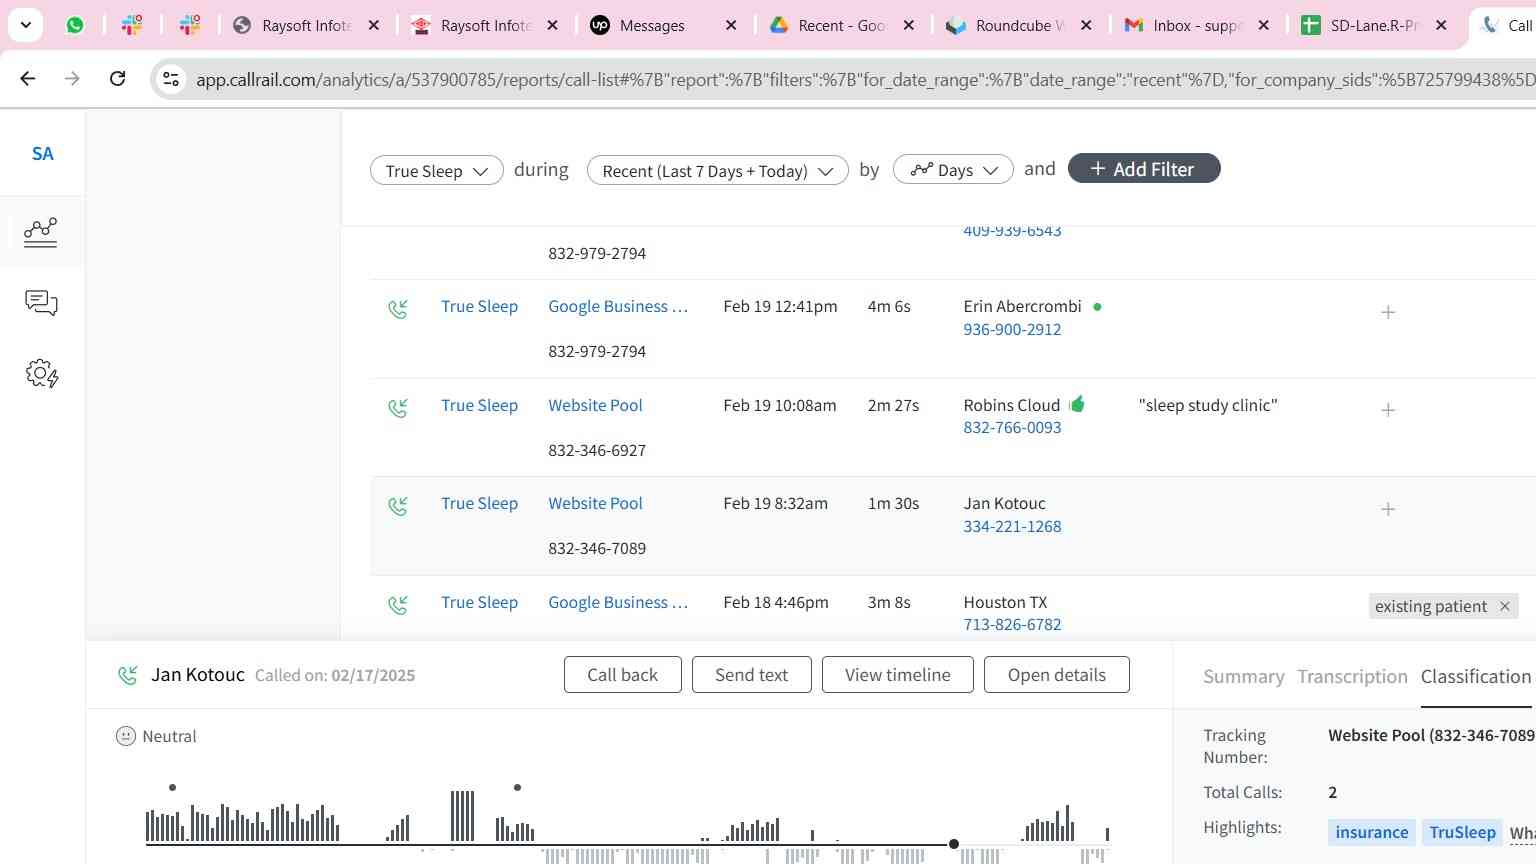
Task: Reload the current page
Action: coord(117,78)
